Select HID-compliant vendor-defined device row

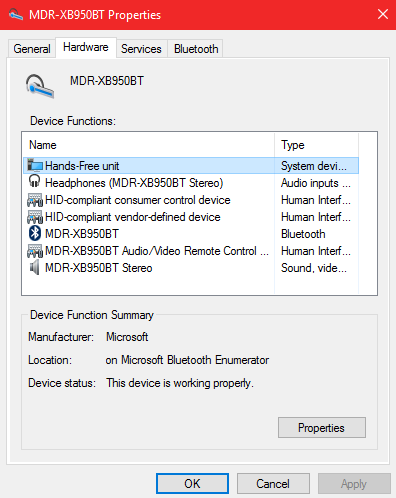[191, 217]
